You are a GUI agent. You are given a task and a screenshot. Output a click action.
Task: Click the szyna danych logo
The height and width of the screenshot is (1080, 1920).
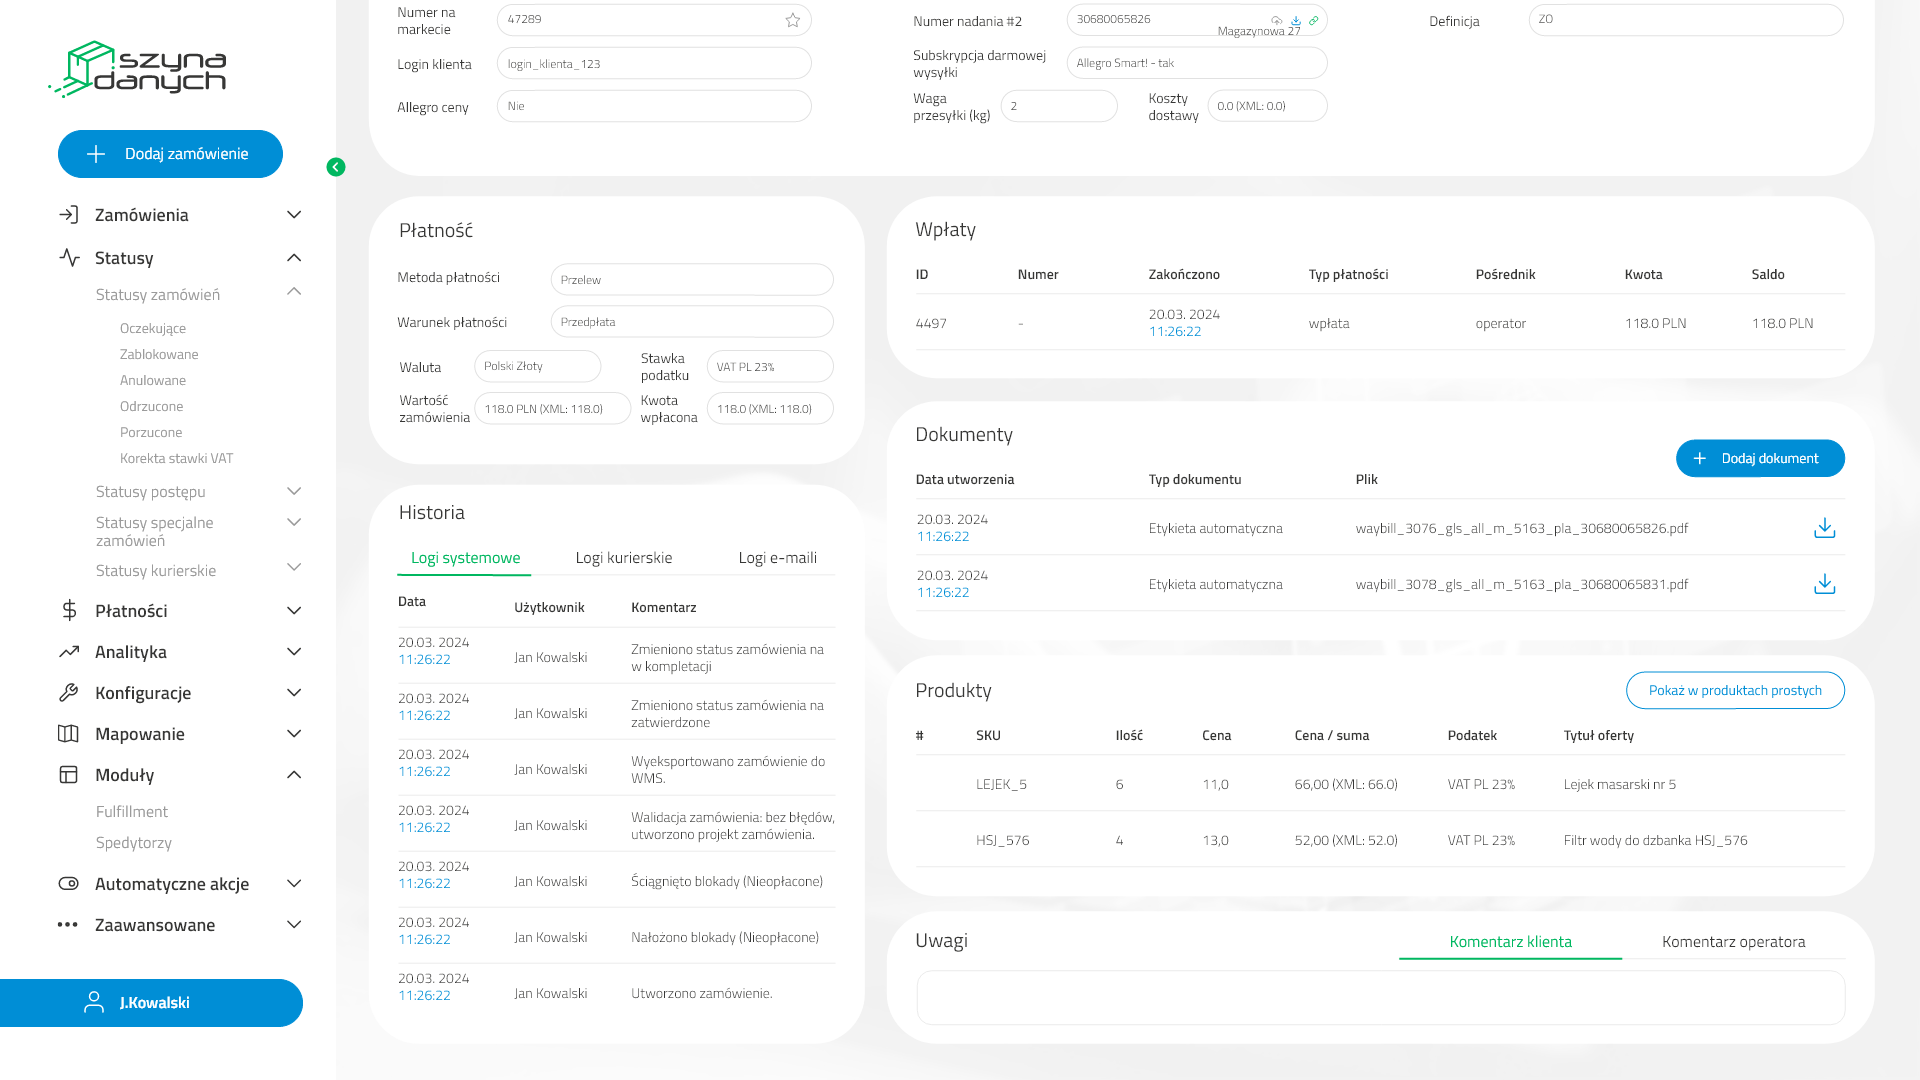click(138, 69)
